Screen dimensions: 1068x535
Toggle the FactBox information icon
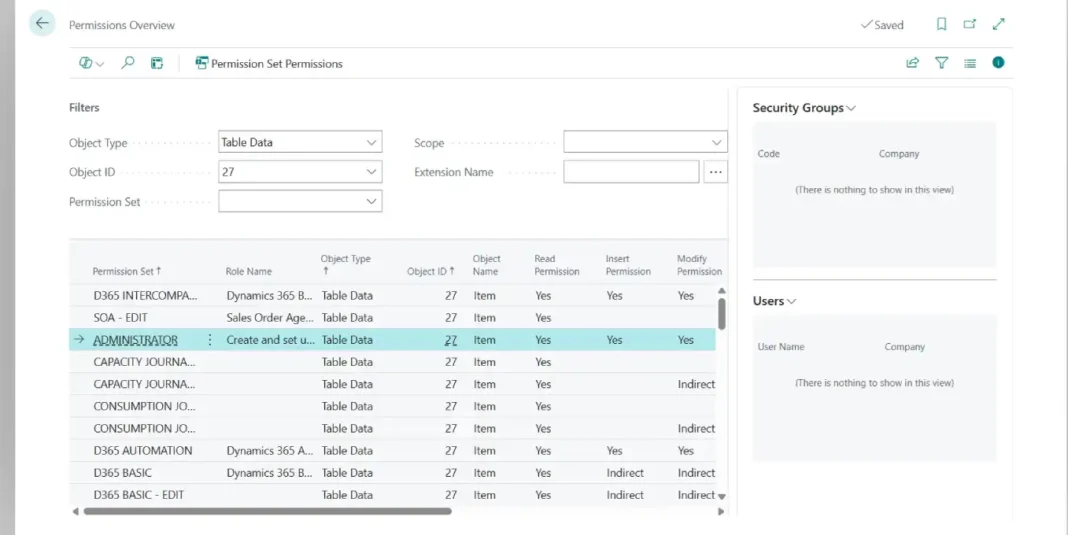(x=999, y=63)
